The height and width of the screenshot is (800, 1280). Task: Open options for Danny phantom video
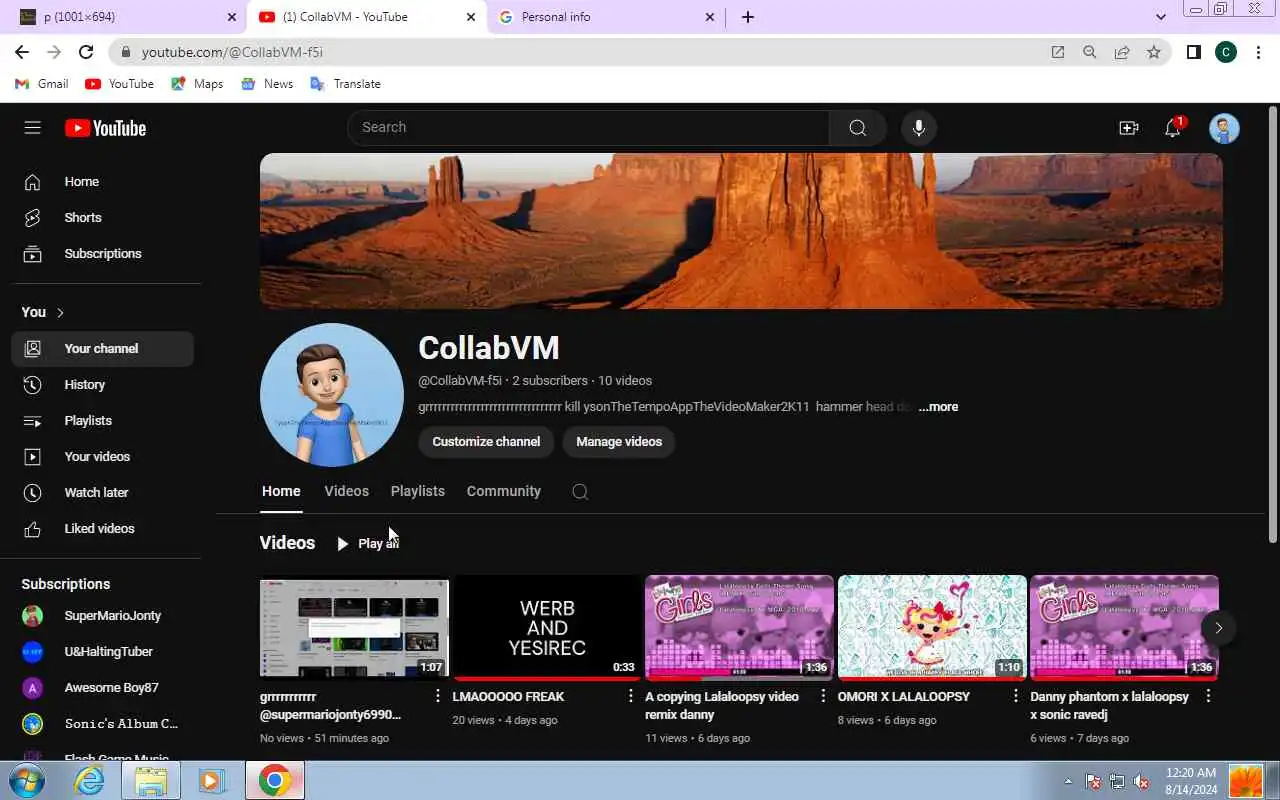click(x=1208, y=696)
